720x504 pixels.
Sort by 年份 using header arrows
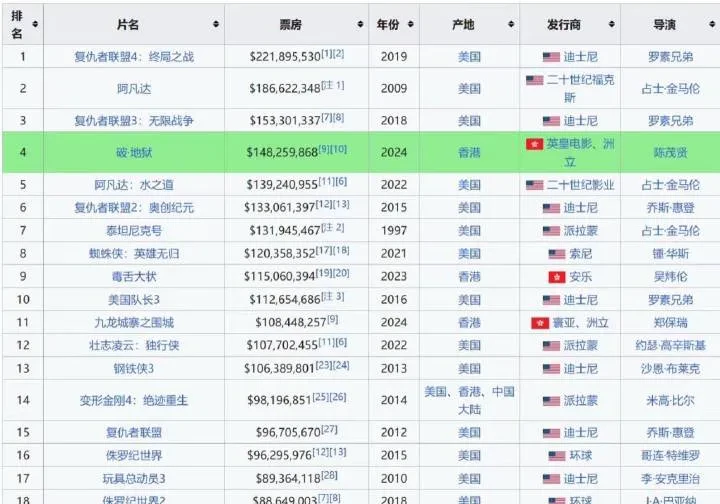[408, 24]
